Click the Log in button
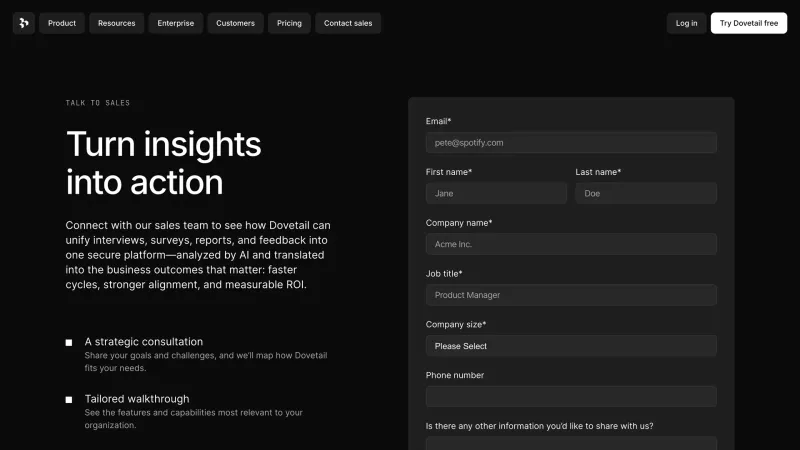 tap(686, 23)
